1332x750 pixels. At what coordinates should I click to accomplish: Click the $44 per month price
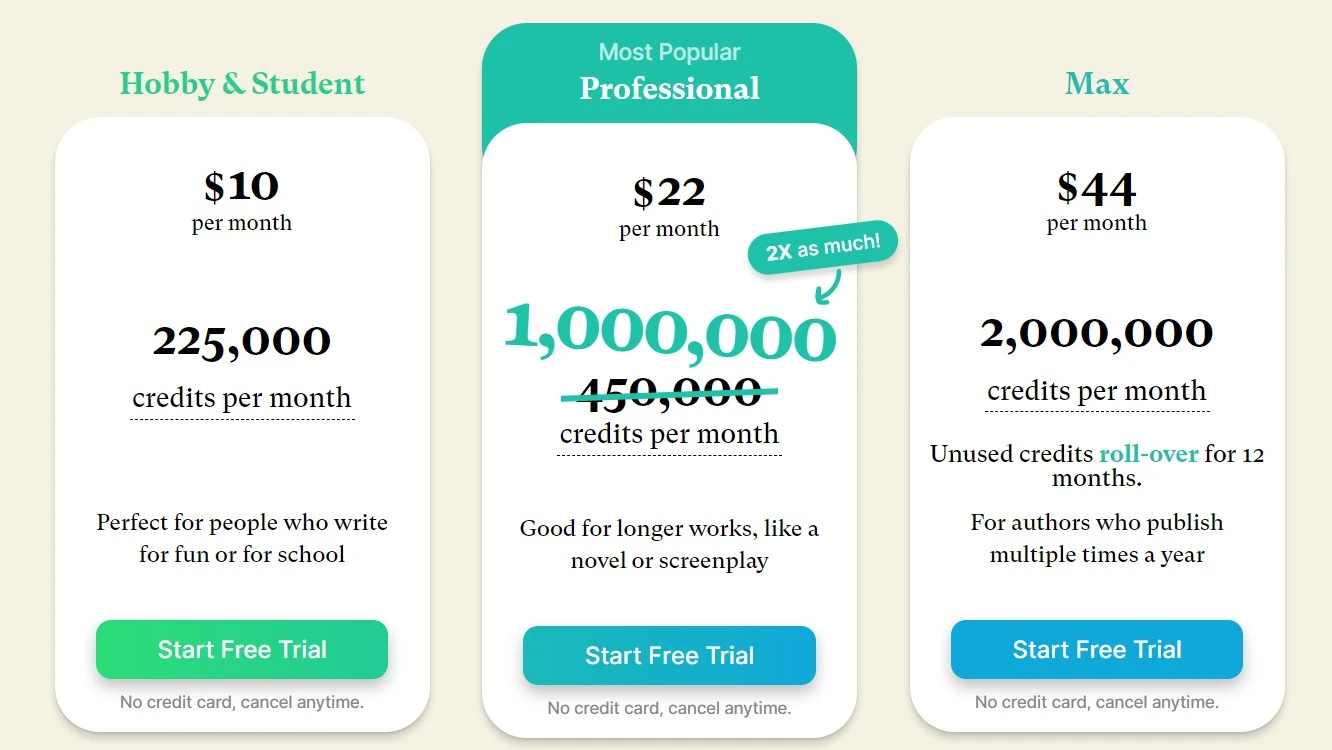tap(1097, 200)
